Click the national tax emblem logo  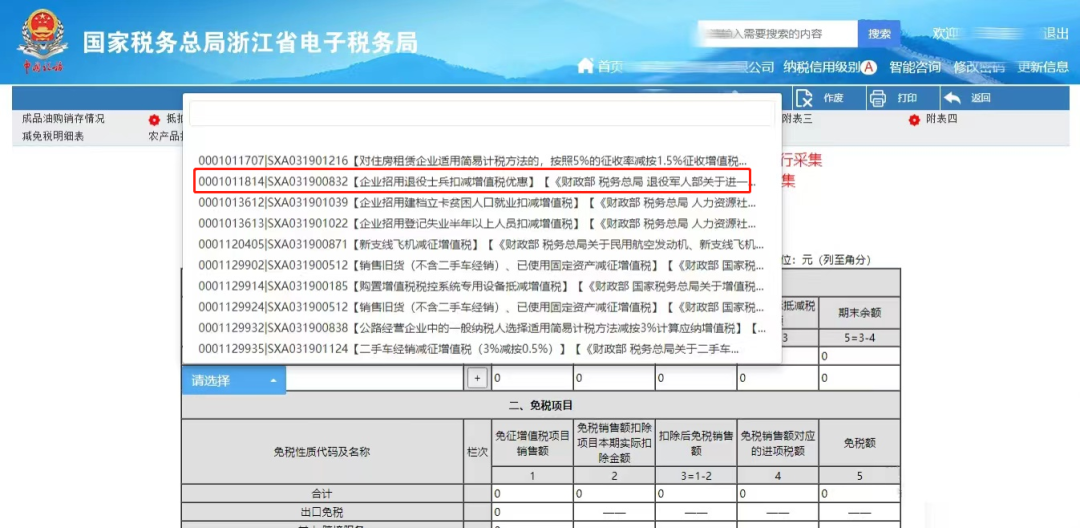(43, 41)
